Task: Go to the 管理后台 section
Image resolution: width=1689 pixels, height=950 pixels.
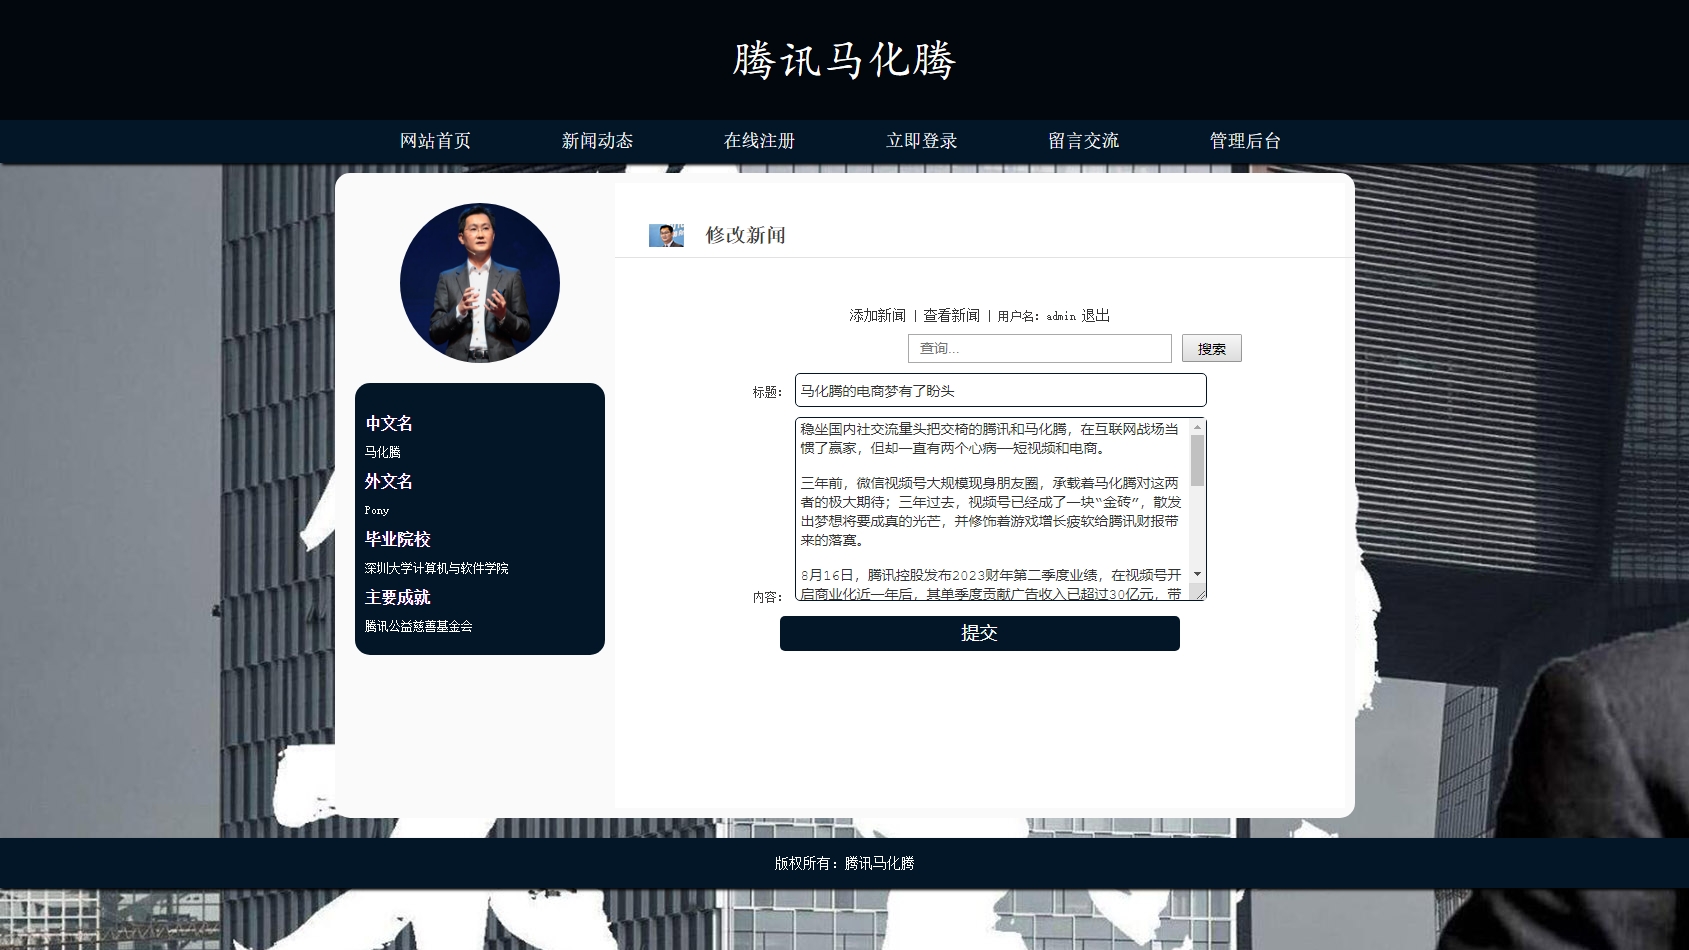Action: [x=1245, y=141]
